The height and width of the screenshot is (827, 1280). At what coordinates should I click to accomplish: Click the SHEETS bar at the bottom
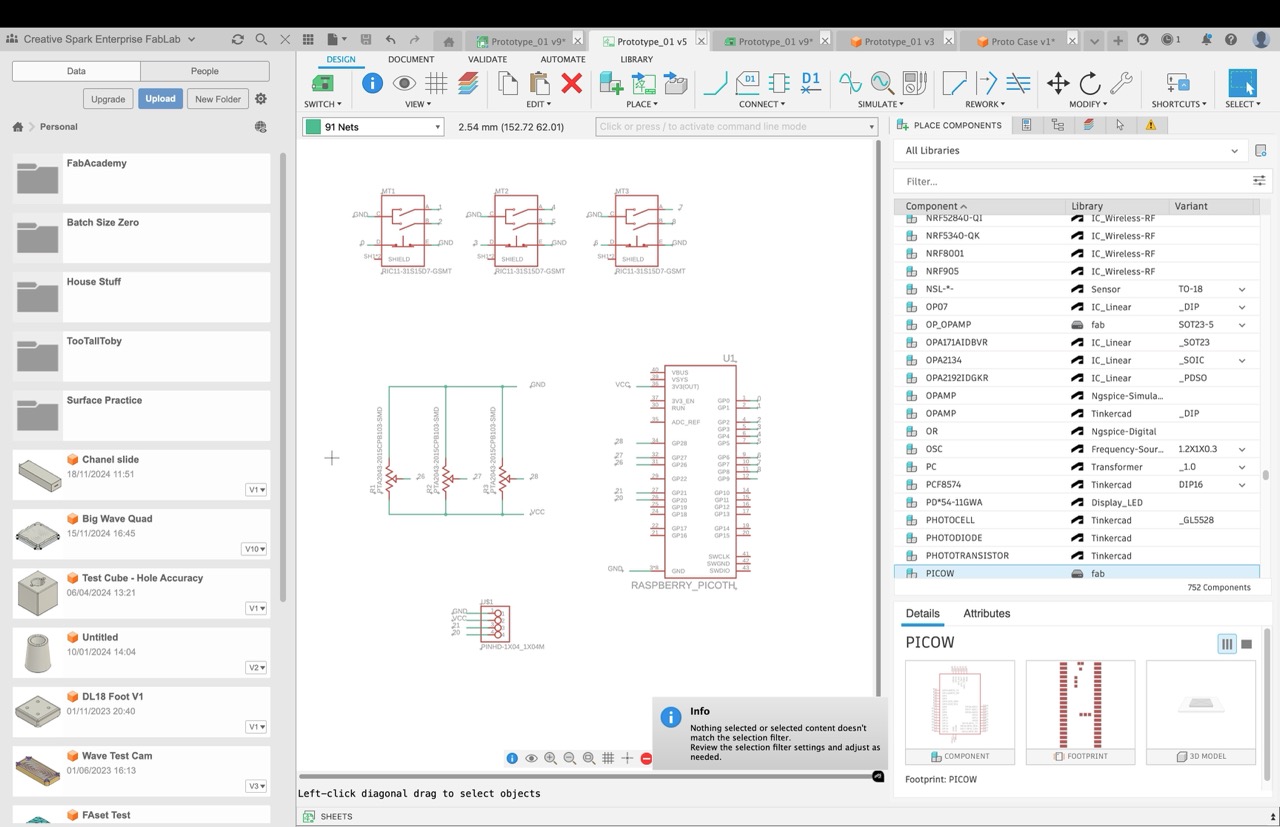point(336,817)
